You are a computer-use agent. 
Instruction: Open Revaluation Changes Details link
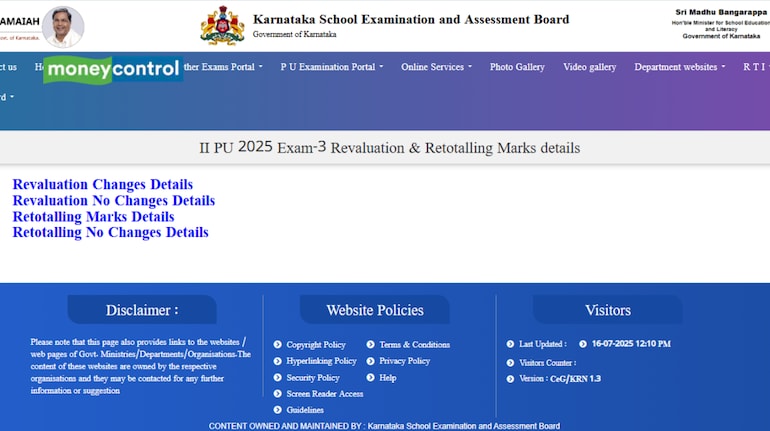point(103,185)
